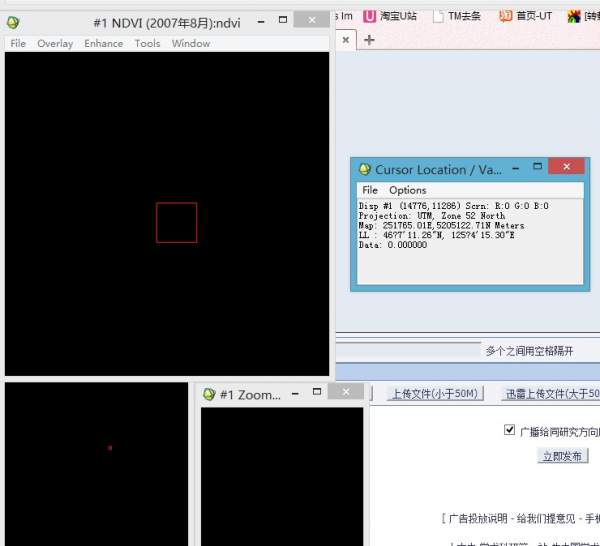Open 淘宝U站 bookmark
This screenshot has height=546, width=600.
pyautogui.click(x=390, y=16)
